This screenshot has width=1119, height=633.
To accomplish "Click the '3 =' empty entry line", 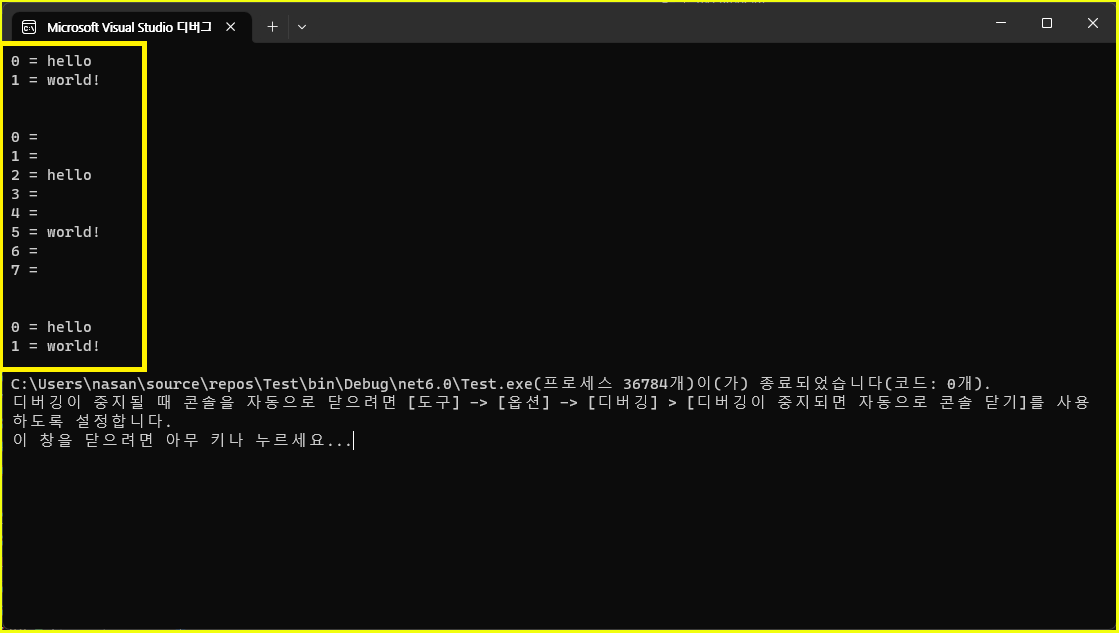I will pos(24,194).
